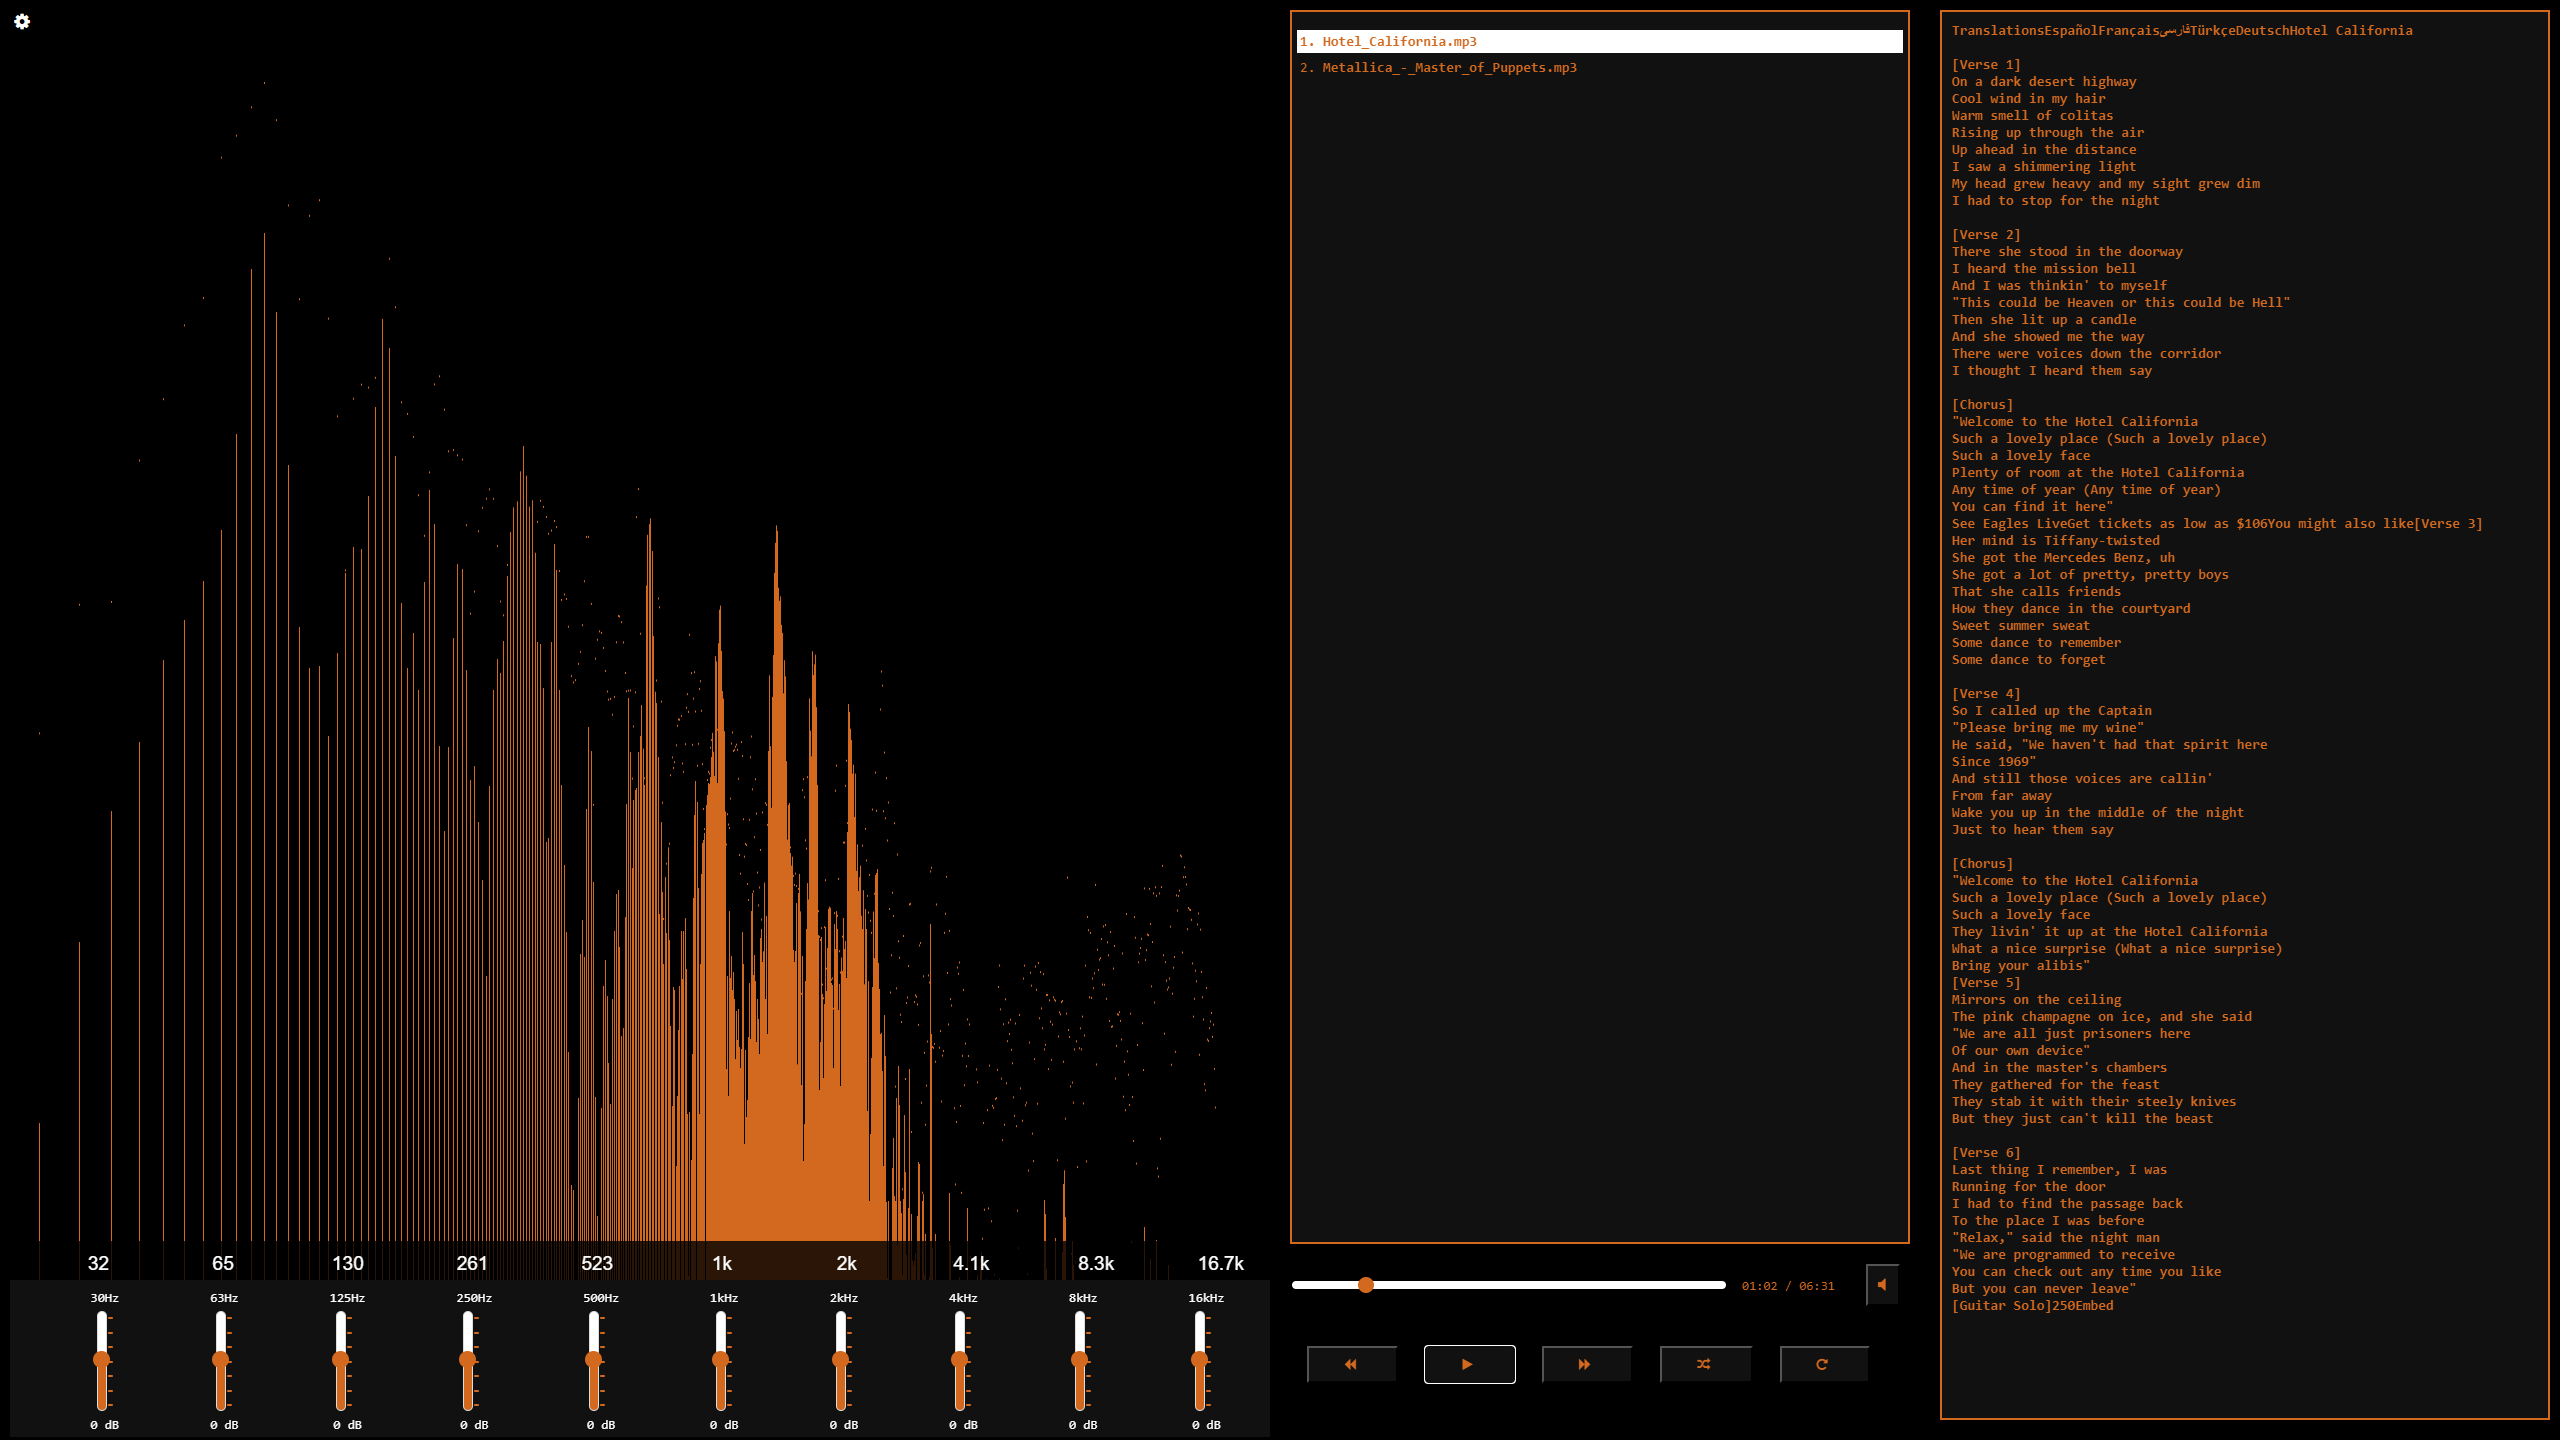
Task: Mute audio with speaker icon
Action: [x=1882, y=1285]
